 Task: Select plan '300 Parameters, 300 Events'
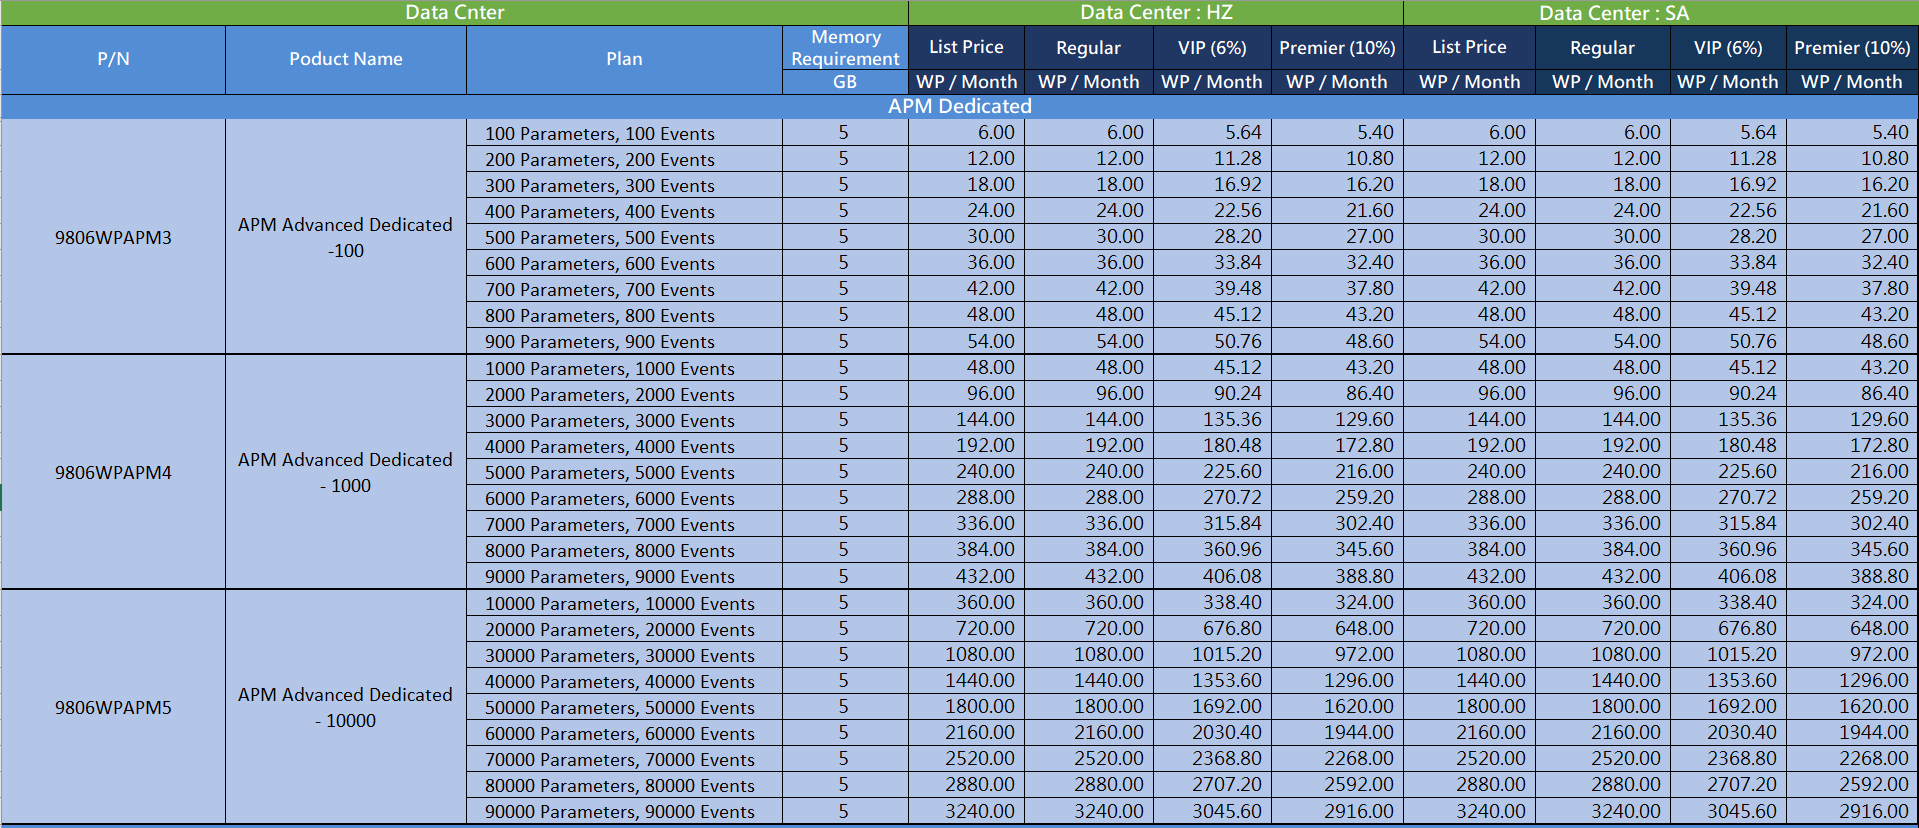point(624,185)
